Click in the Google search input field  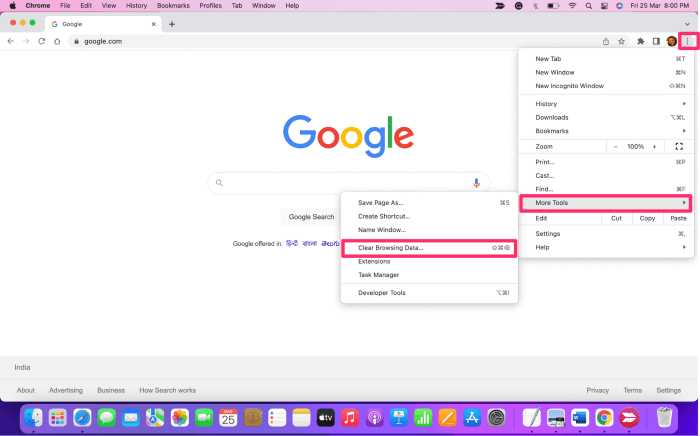349,183
